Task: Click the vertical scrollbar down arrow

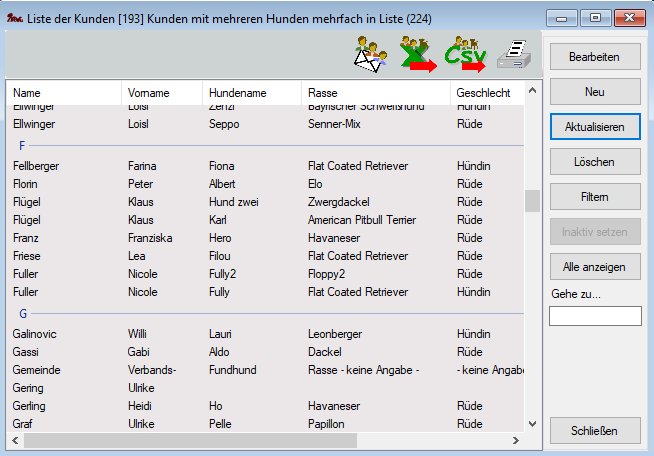Action: pyautogui.click(x=532, y=424)
